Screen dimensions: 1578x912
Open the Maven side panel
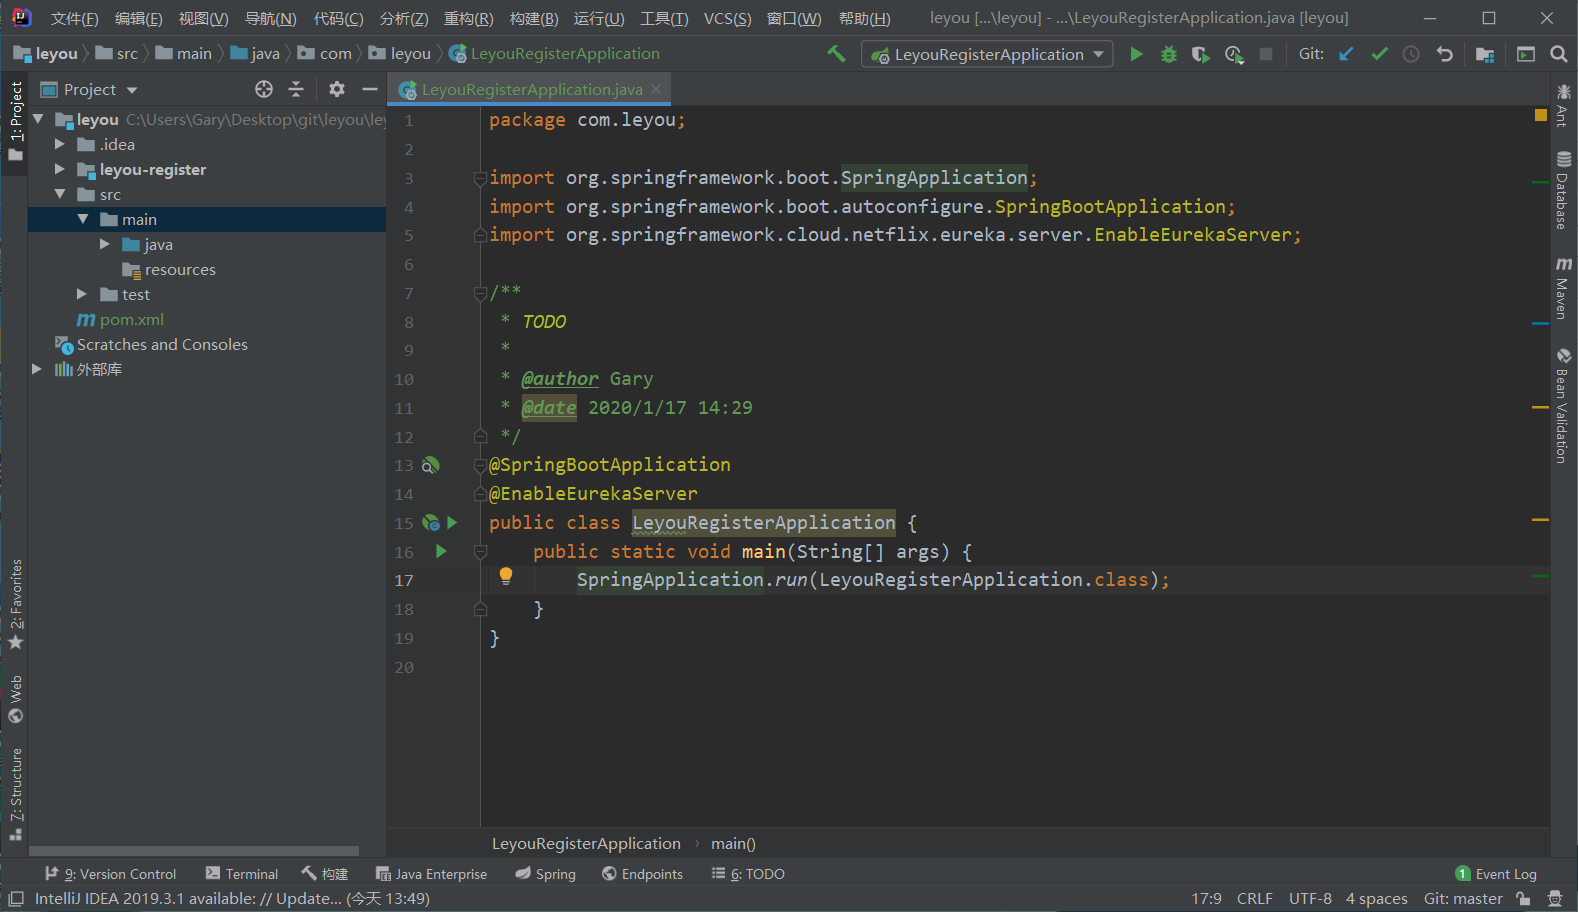tap(1563, 287)
